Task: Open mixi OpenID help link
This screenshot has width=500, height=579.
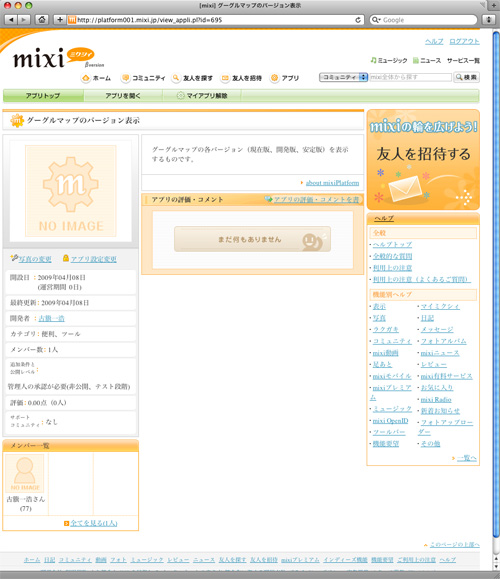Action: click(x=390, y=421)
